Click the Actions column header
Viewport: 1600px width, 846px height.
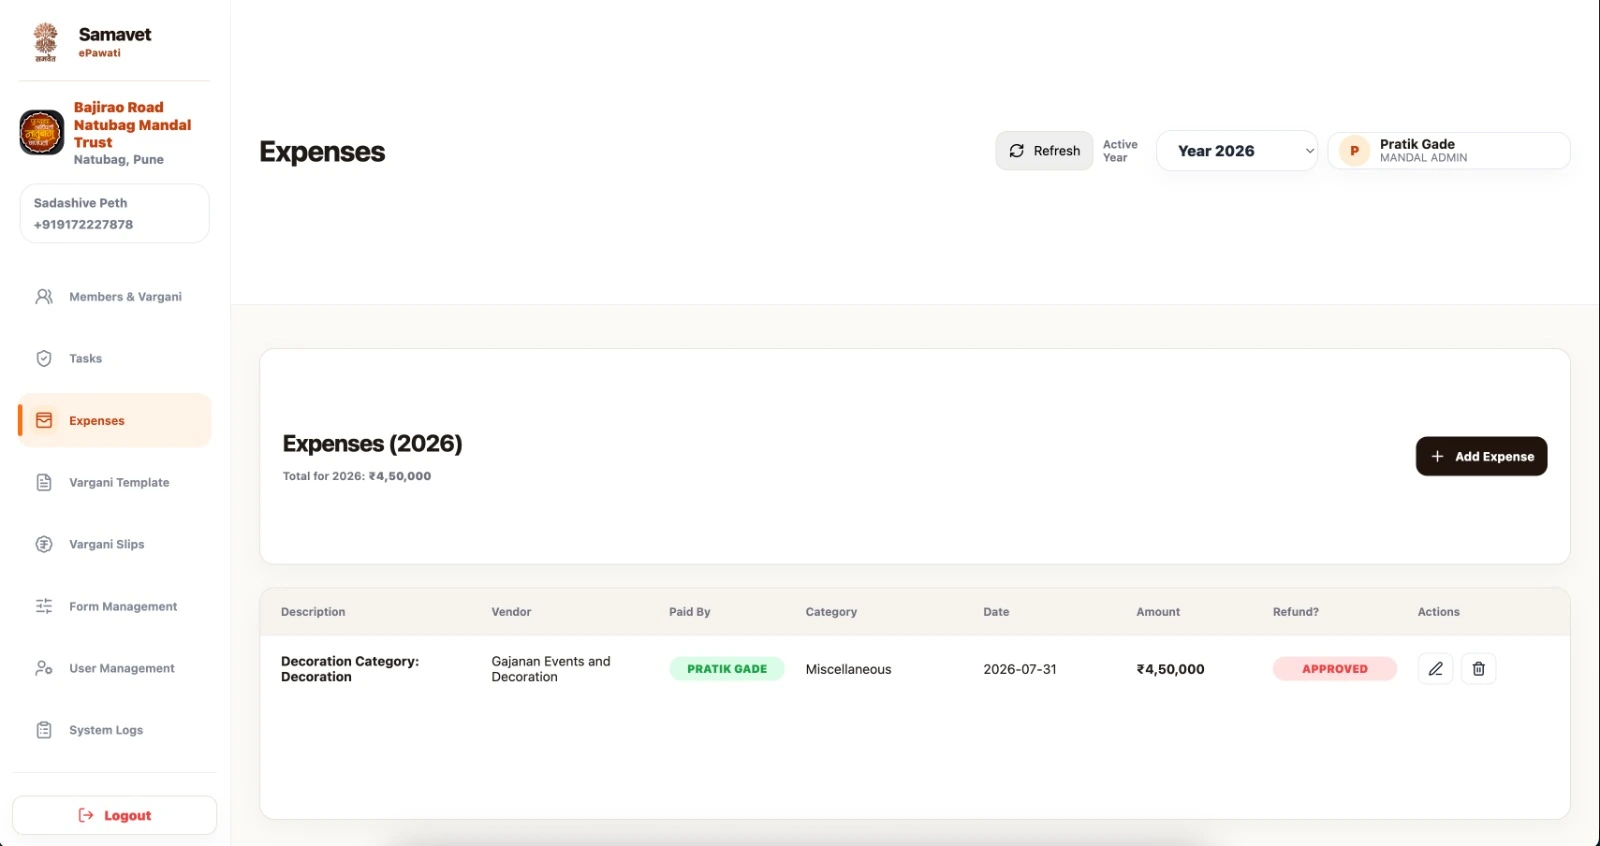click(1438, 612)
